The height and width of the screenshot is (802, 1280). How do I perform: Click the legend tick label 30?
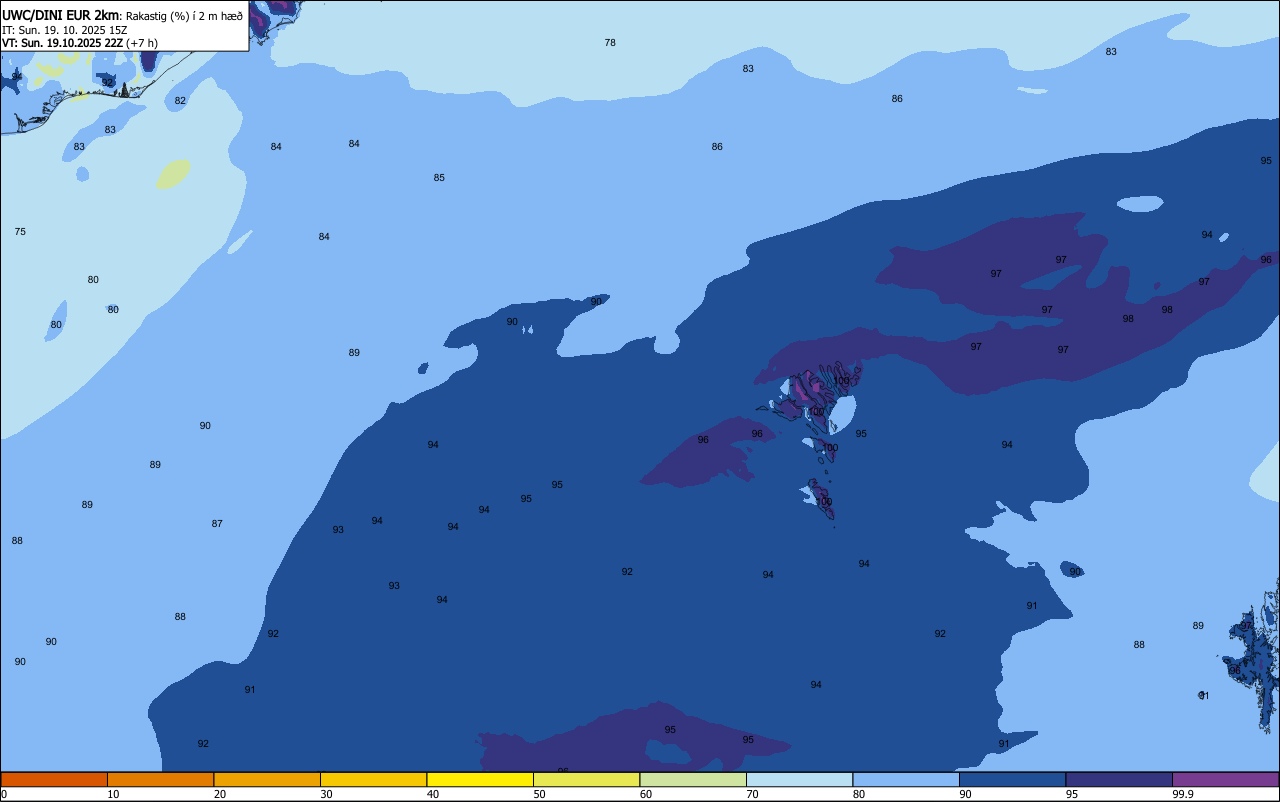pyautogui.click(x=326, y=794)
